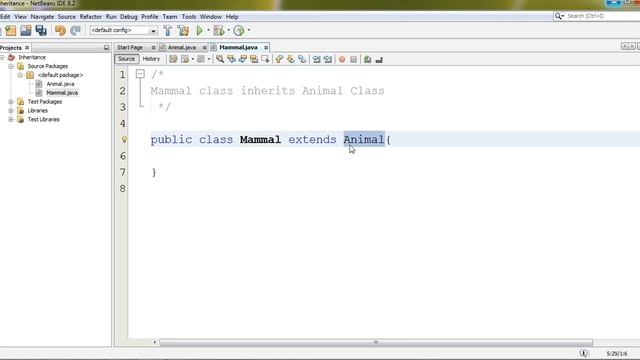Expand the Test Libraries node

coord(11,120)
